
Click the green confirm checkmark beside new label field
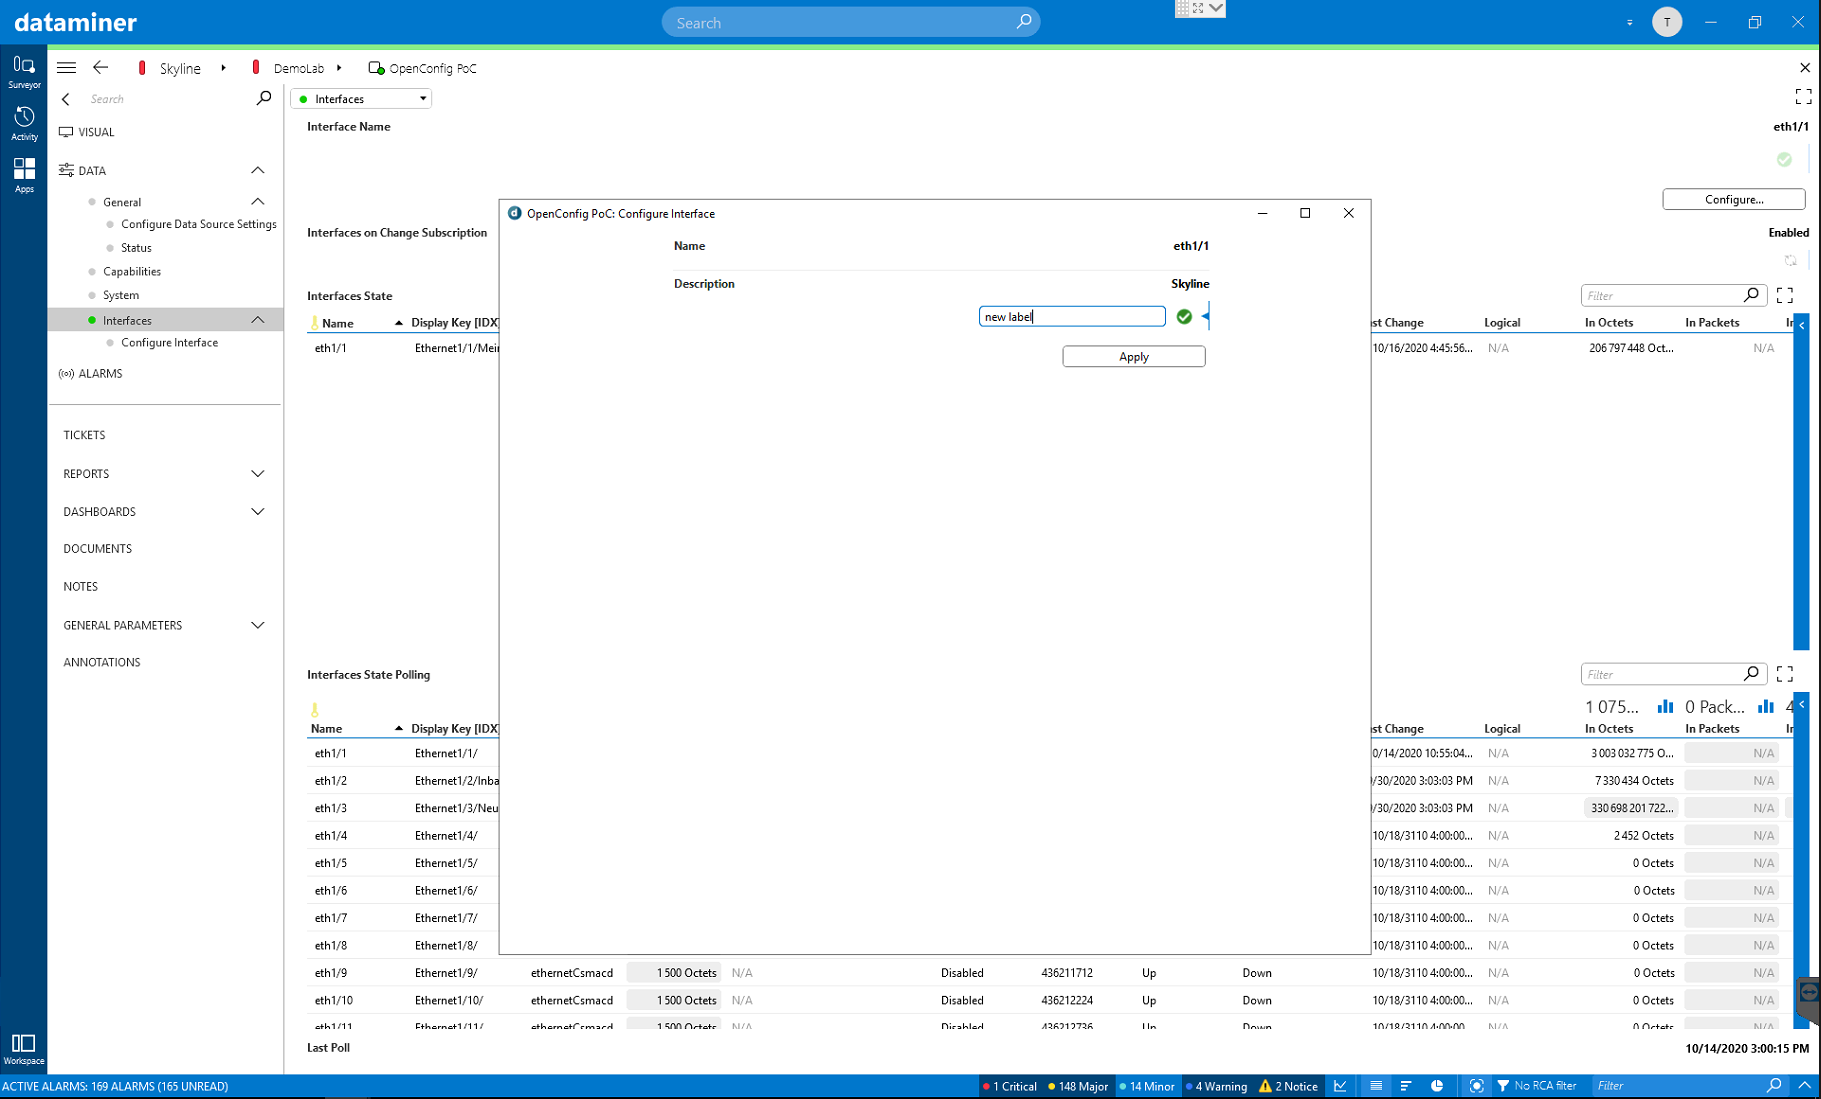(x=1184, y=317)
